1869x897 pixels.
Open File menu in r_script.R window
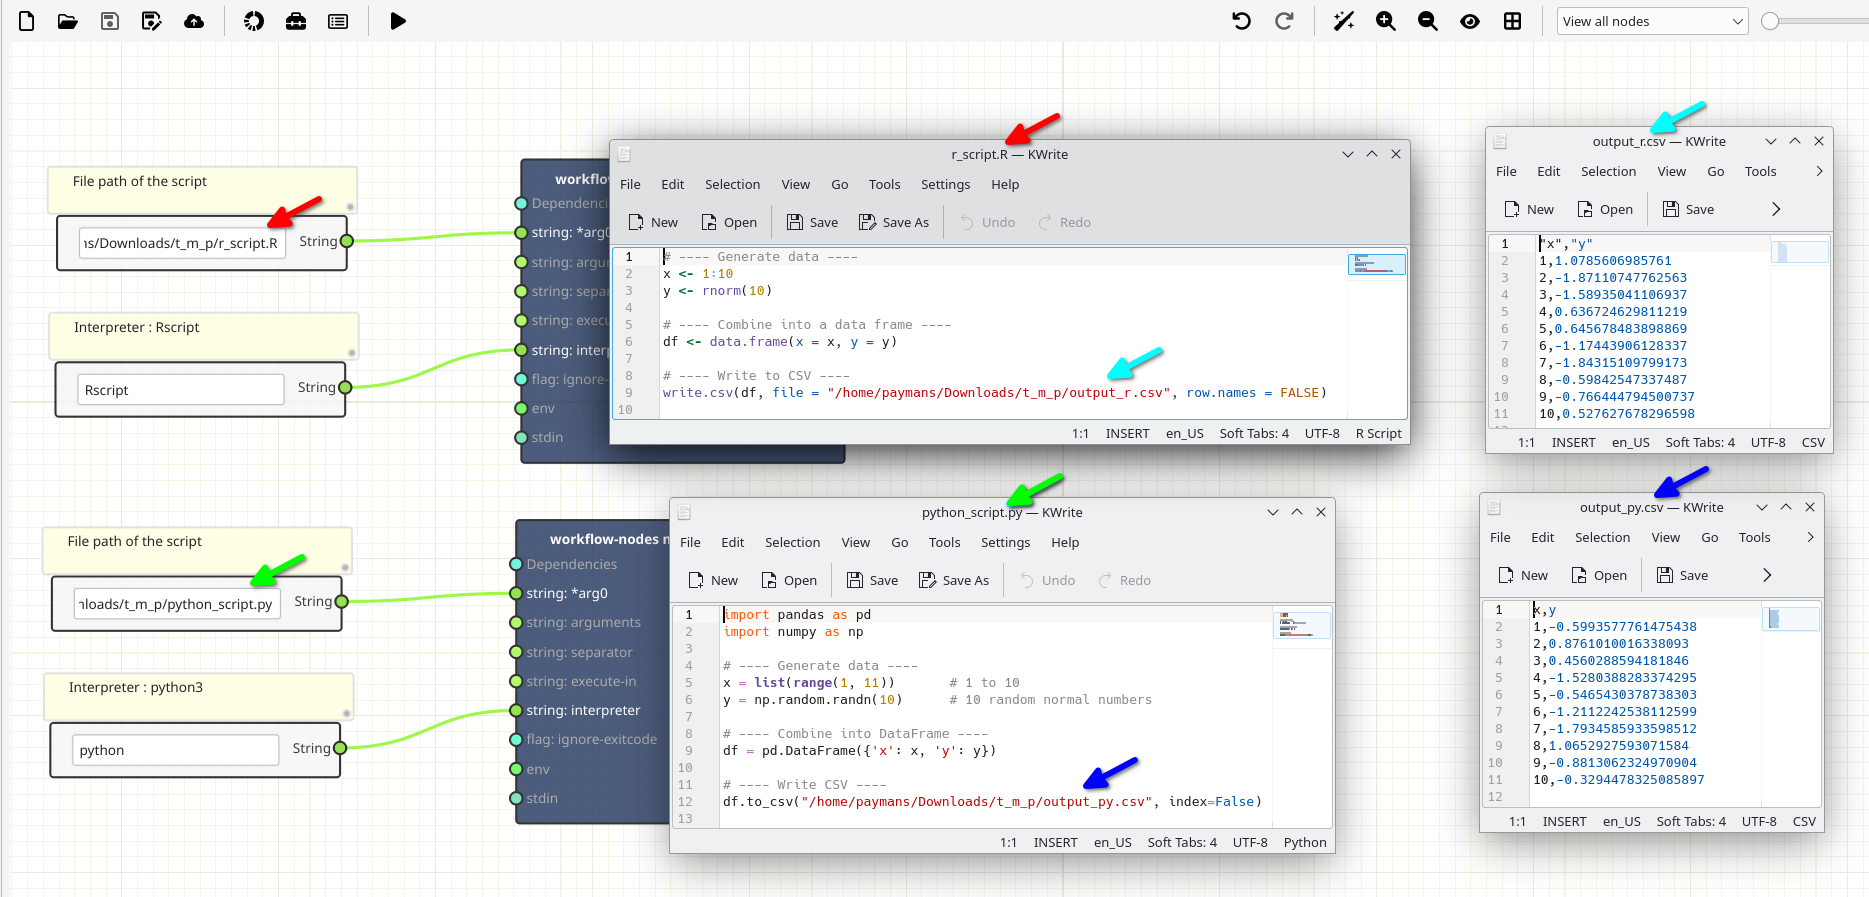(630, 184)
